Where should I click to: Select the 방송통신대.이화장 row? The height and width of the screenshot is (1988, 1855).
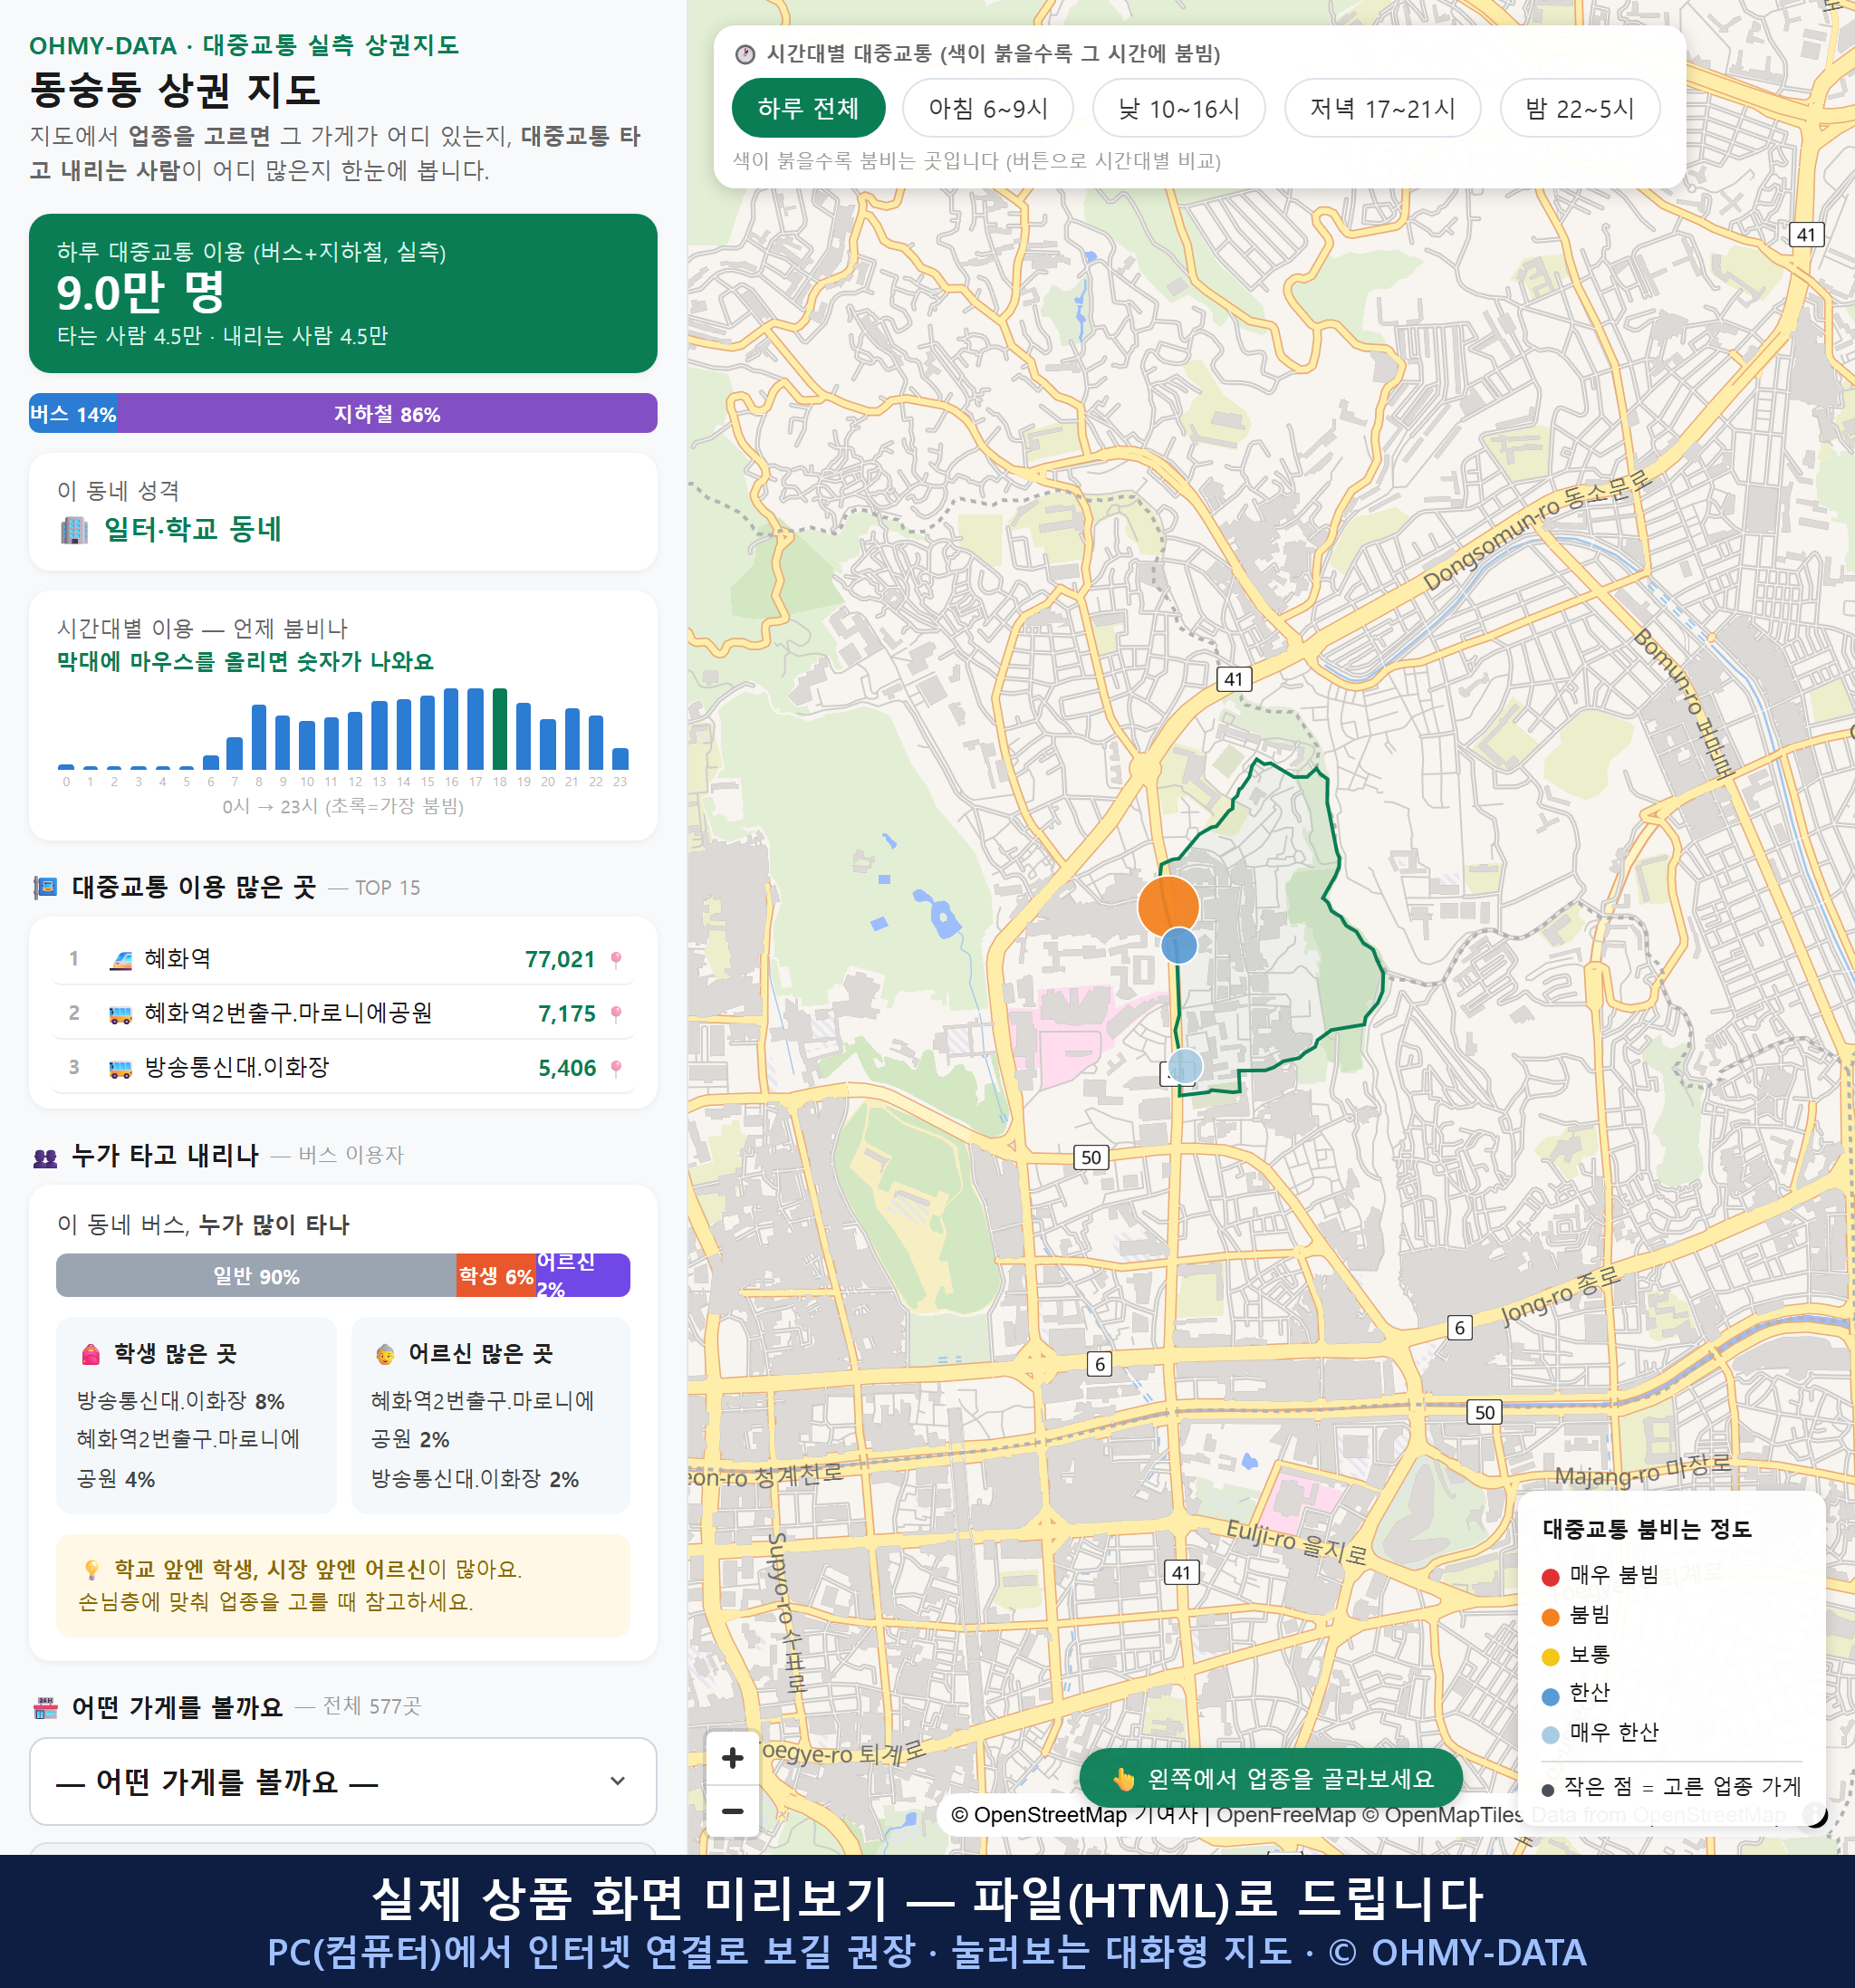point(343,1066)
